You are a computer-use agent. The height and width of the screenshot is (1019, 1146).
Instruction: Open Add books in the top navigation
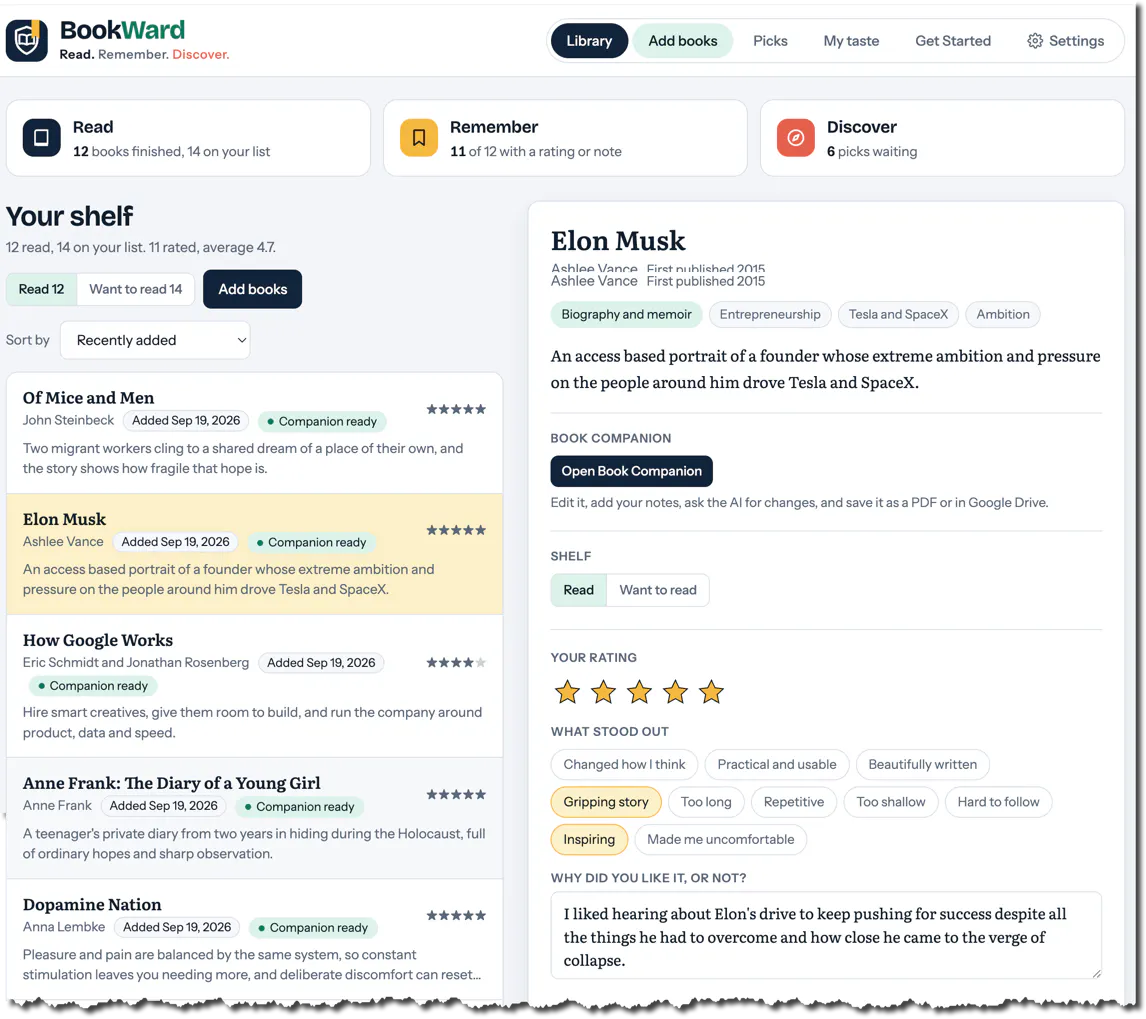click(x=683, y=41)
